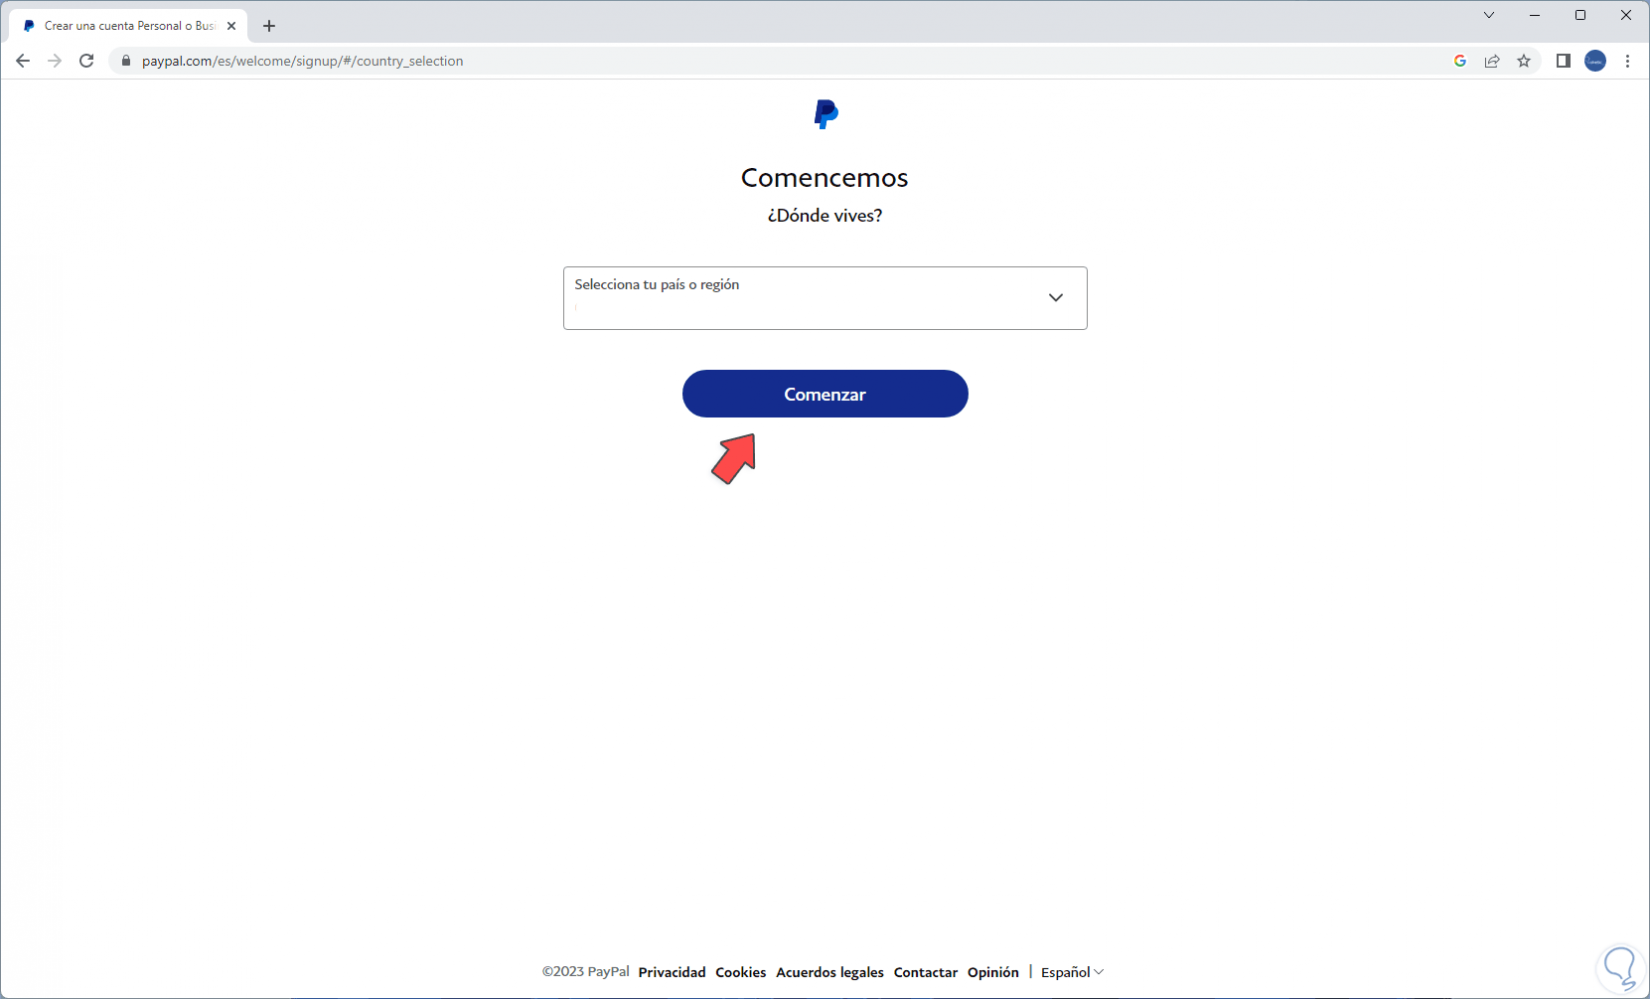Viewport: 1650px width, 999px height.
Task: View site information via padlock icon
Action: [126, 61]
